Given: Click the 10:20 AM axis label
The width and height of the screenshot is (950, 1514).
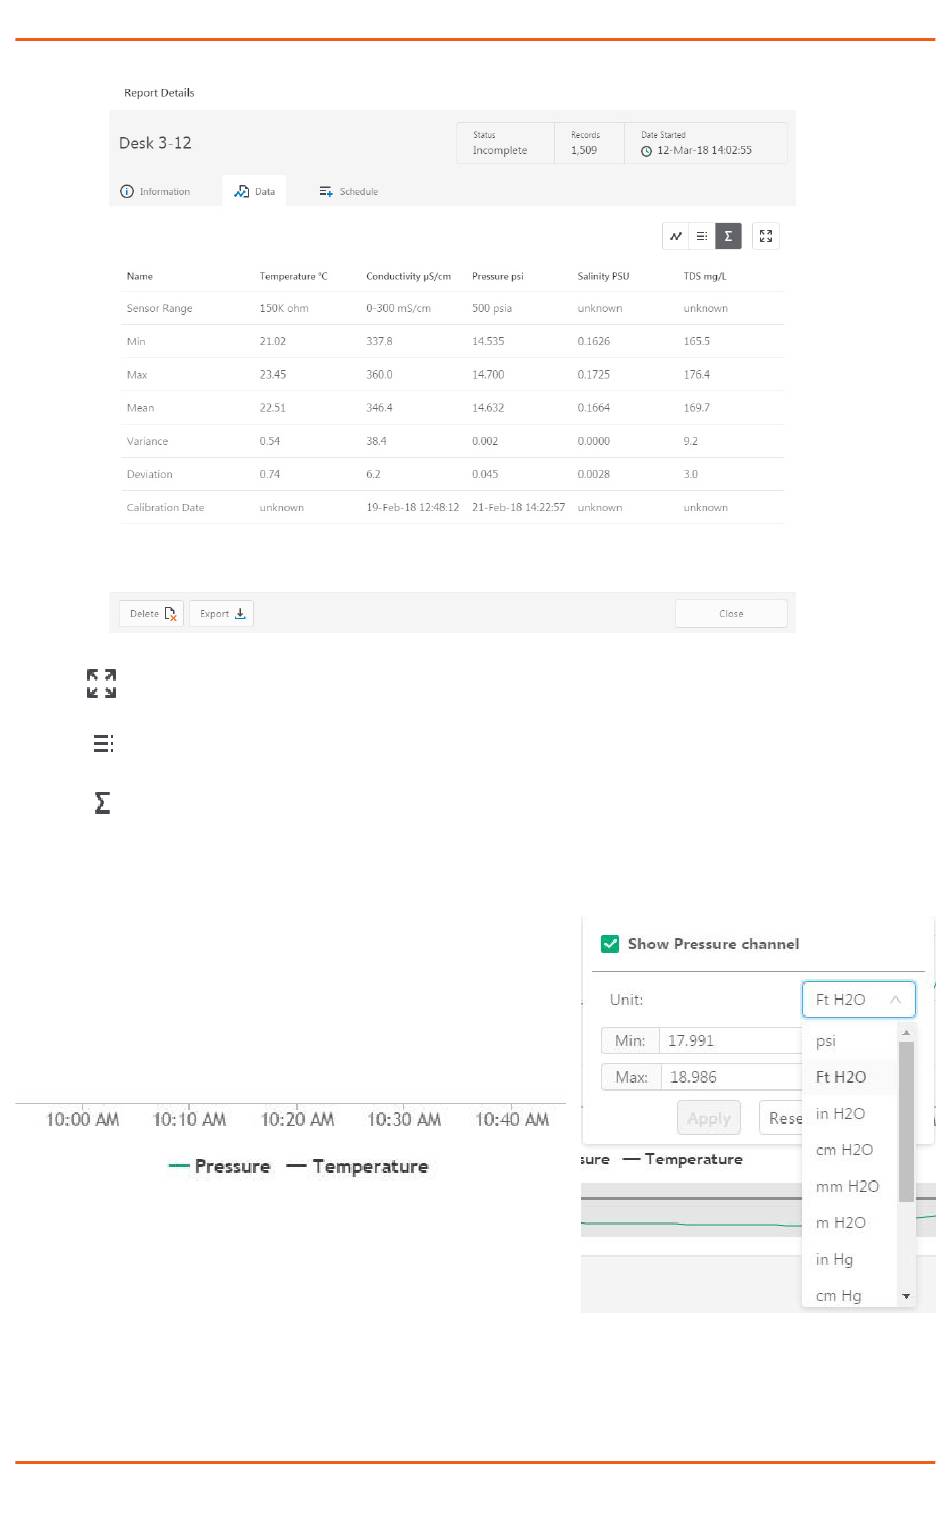Looking at the screenshot, I should (x=297, y=1119).
